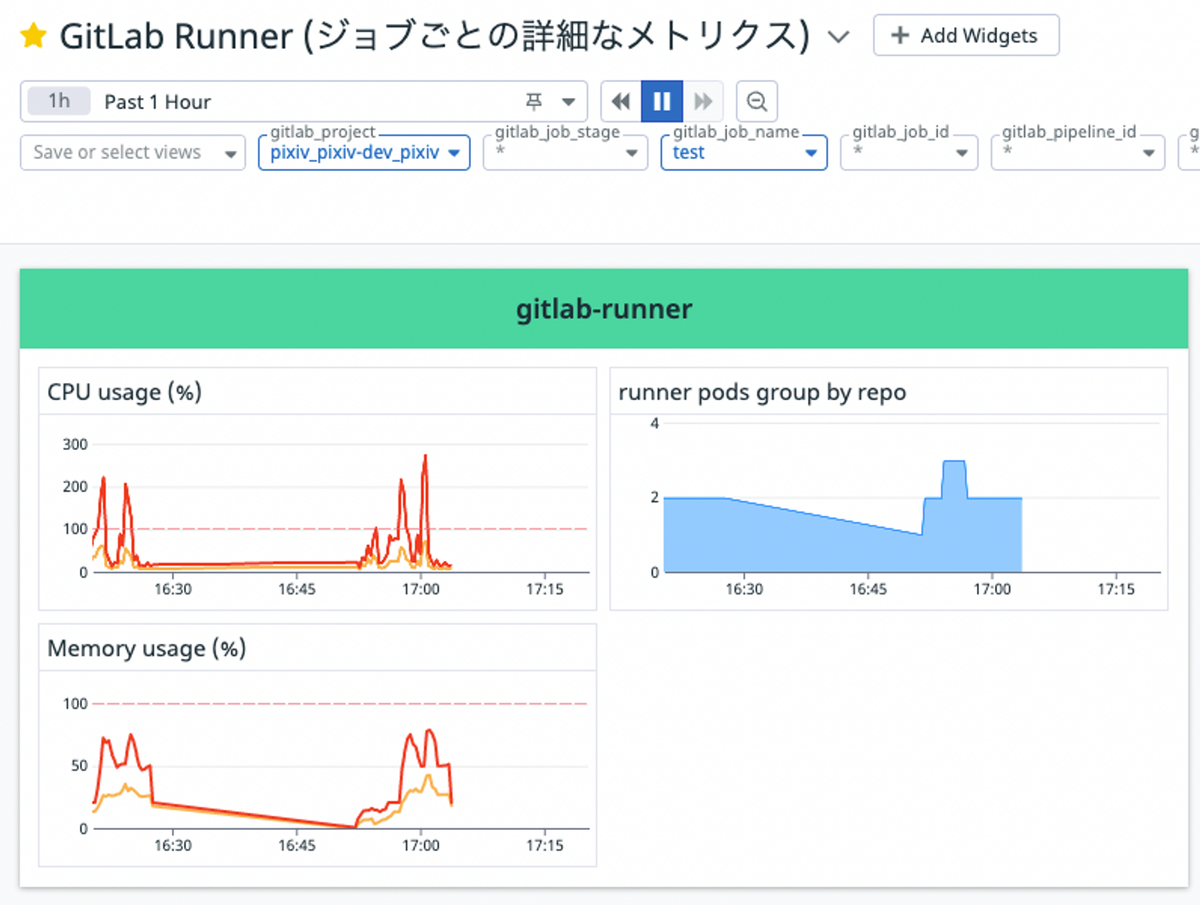Open the Save or select views dropdown
The image size is (1200, 905).
click(x=131, y=152)
